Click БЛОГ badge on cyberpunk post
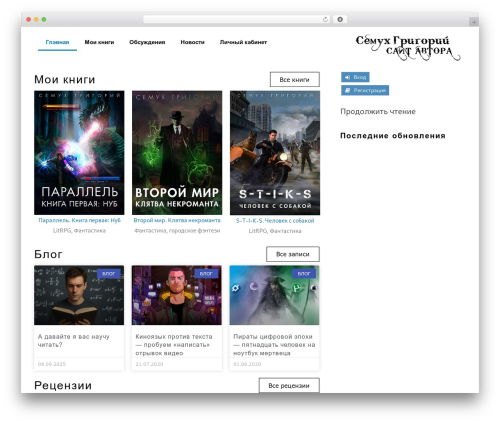The image size is (500, 423). [x=206, y=274]
